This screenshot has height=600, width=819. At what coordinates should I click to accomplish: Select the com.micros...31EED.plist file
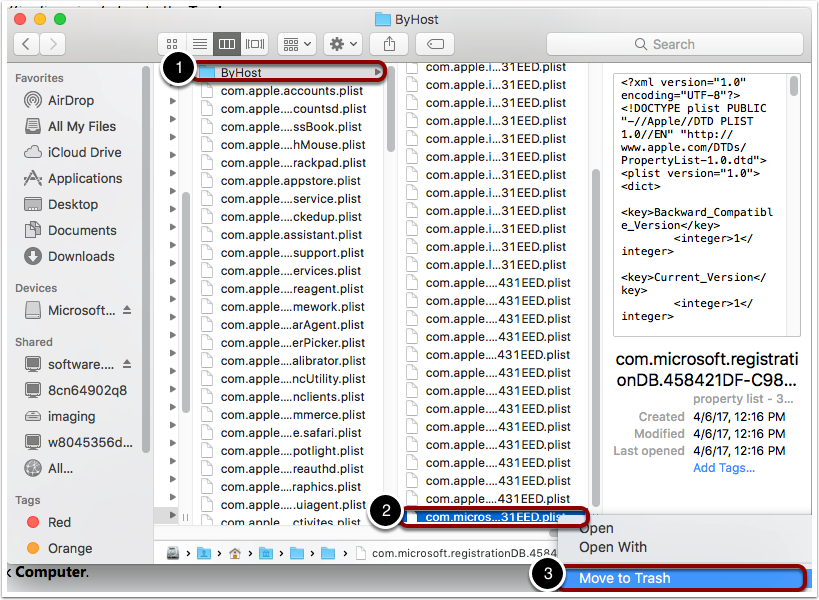coord(495,517)
